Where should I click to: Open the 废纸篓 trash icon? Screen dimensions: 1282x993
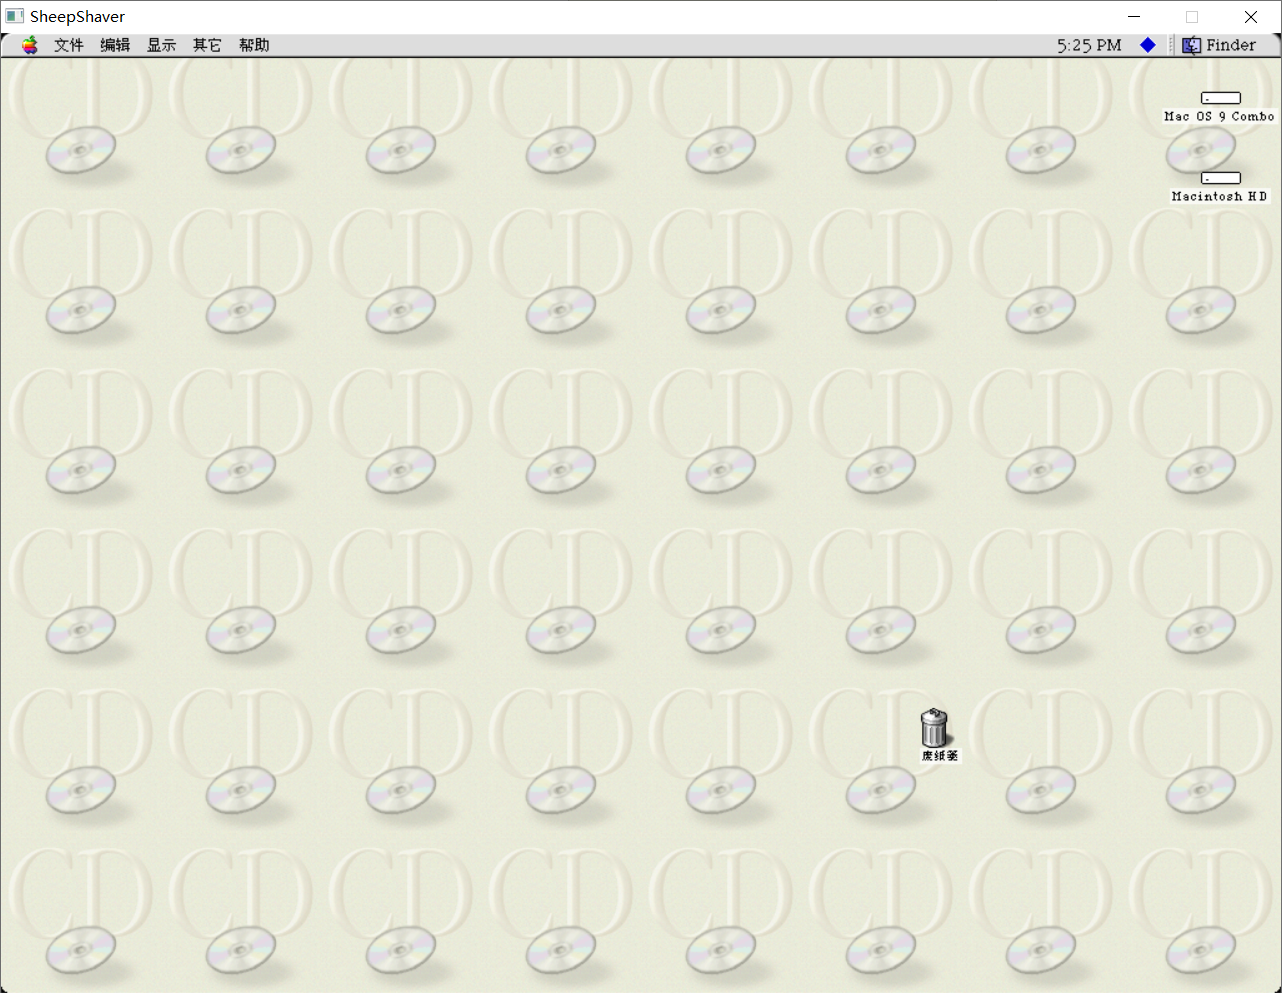point(935,727)
